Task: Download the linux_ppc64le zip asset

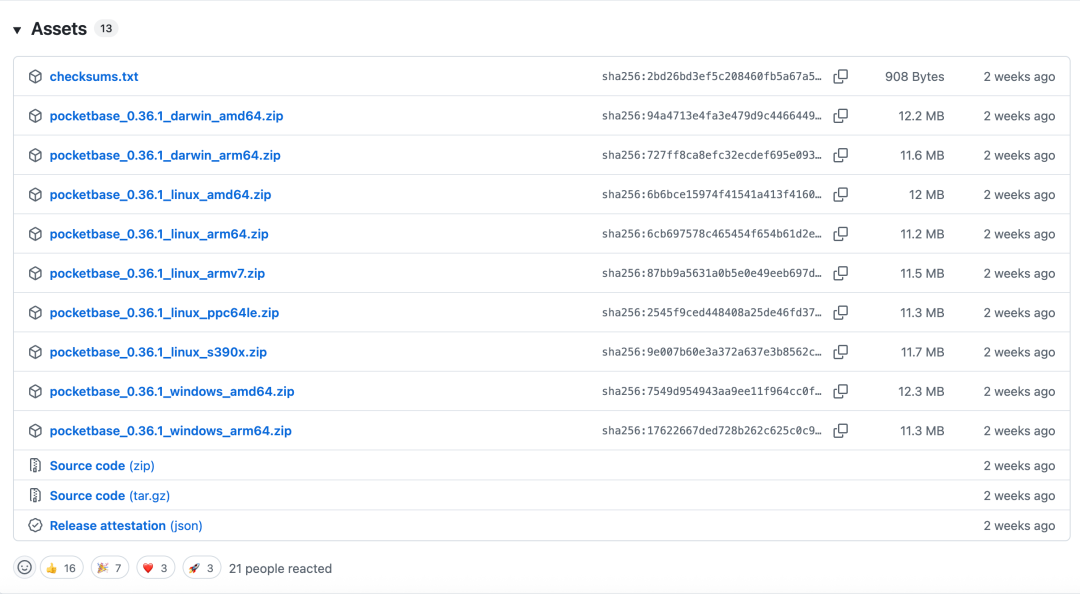Action: click(x=166, y=312)
